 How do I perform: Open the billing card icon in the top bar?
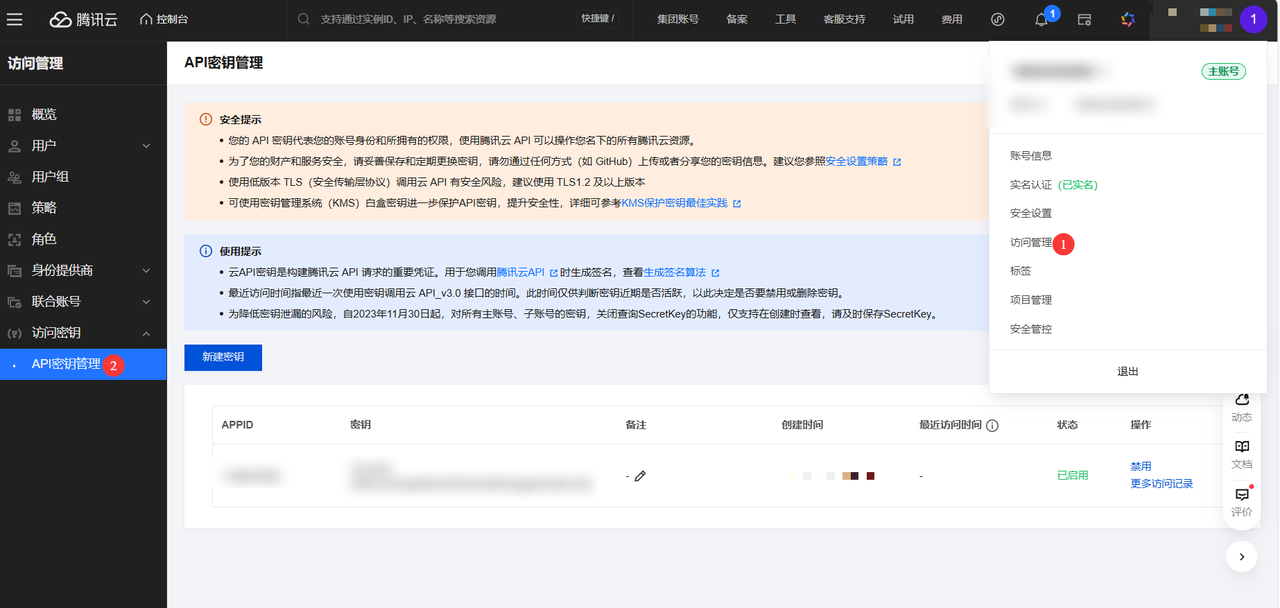[1083, 19]
